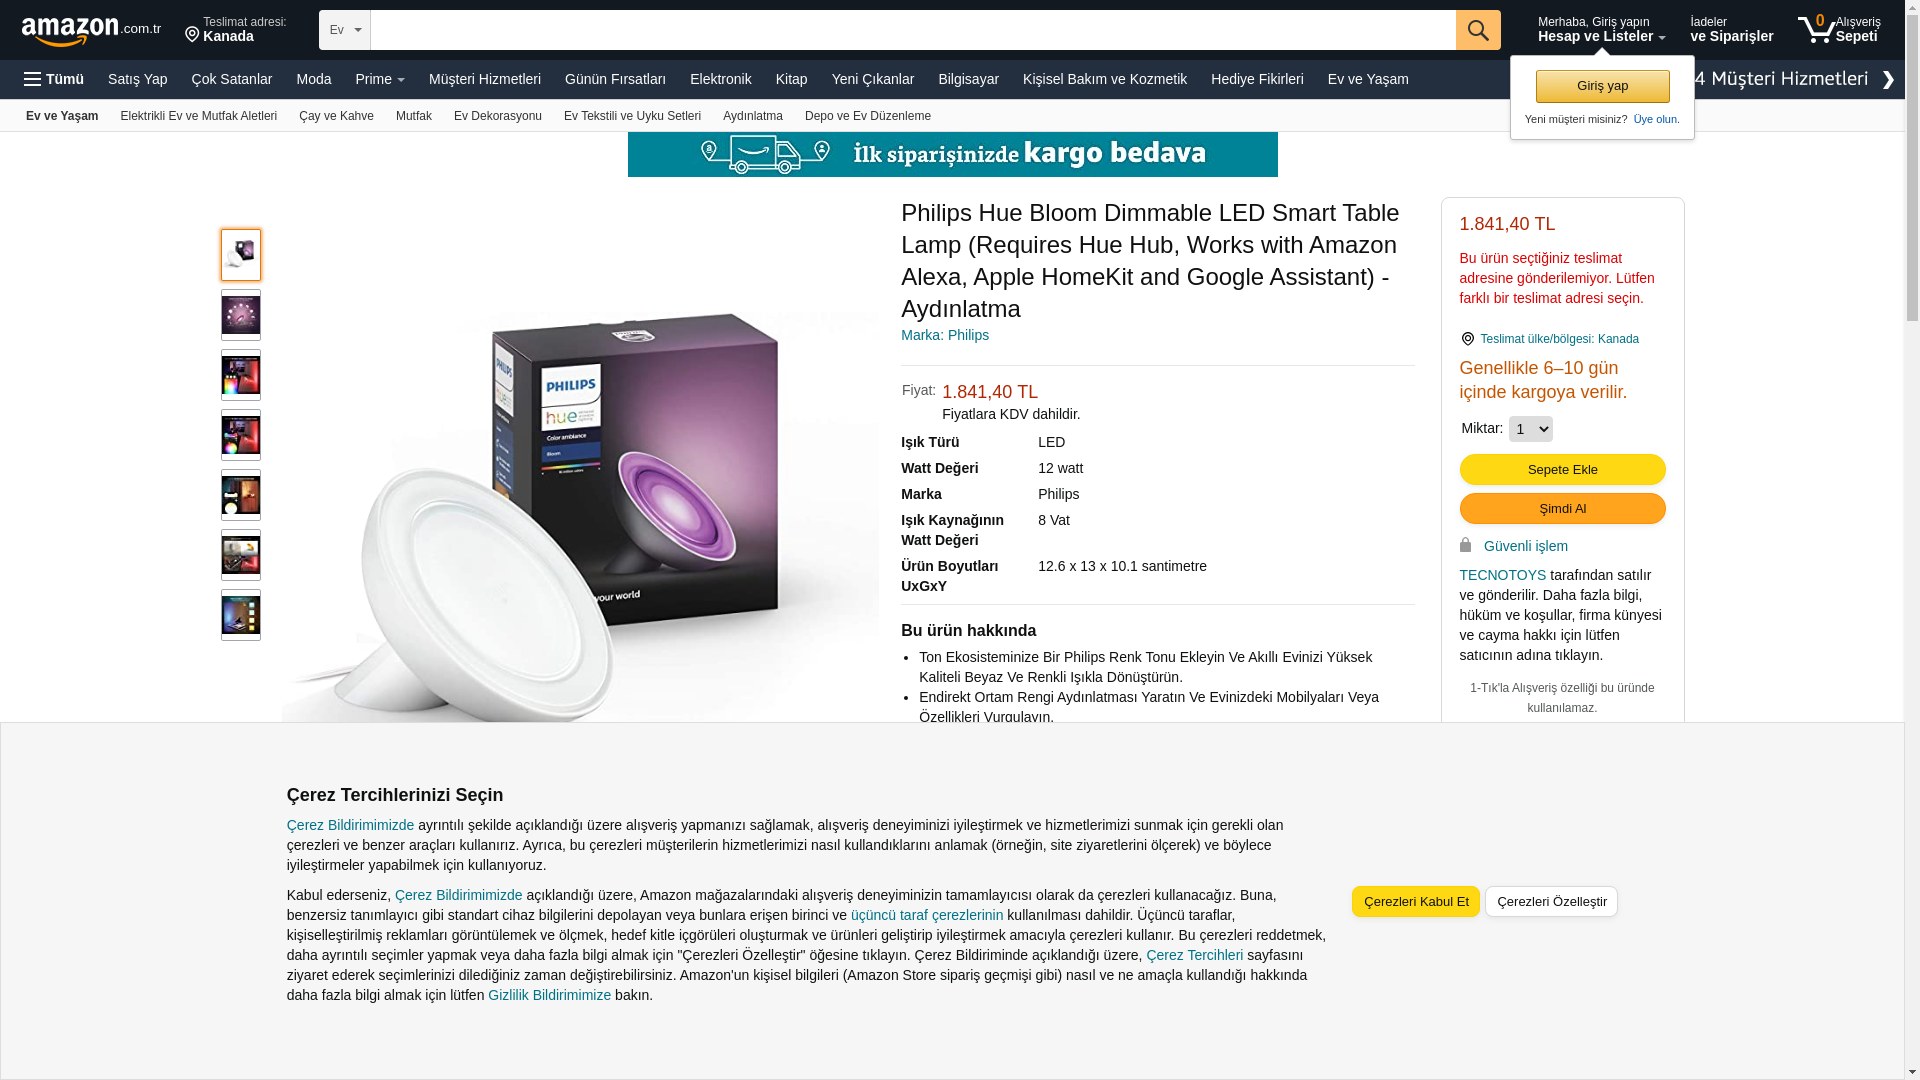Open the Amazon.com.tr logo homepage
The height and width of the screenshot is (1080, 1920).
coord(91,31)
